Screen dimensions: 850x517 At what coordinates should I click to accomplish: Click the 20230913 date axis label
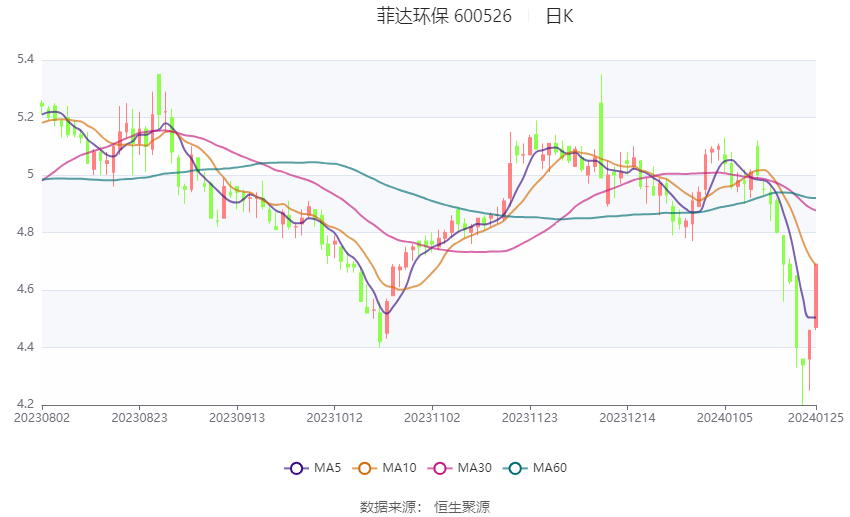point(237,418)
